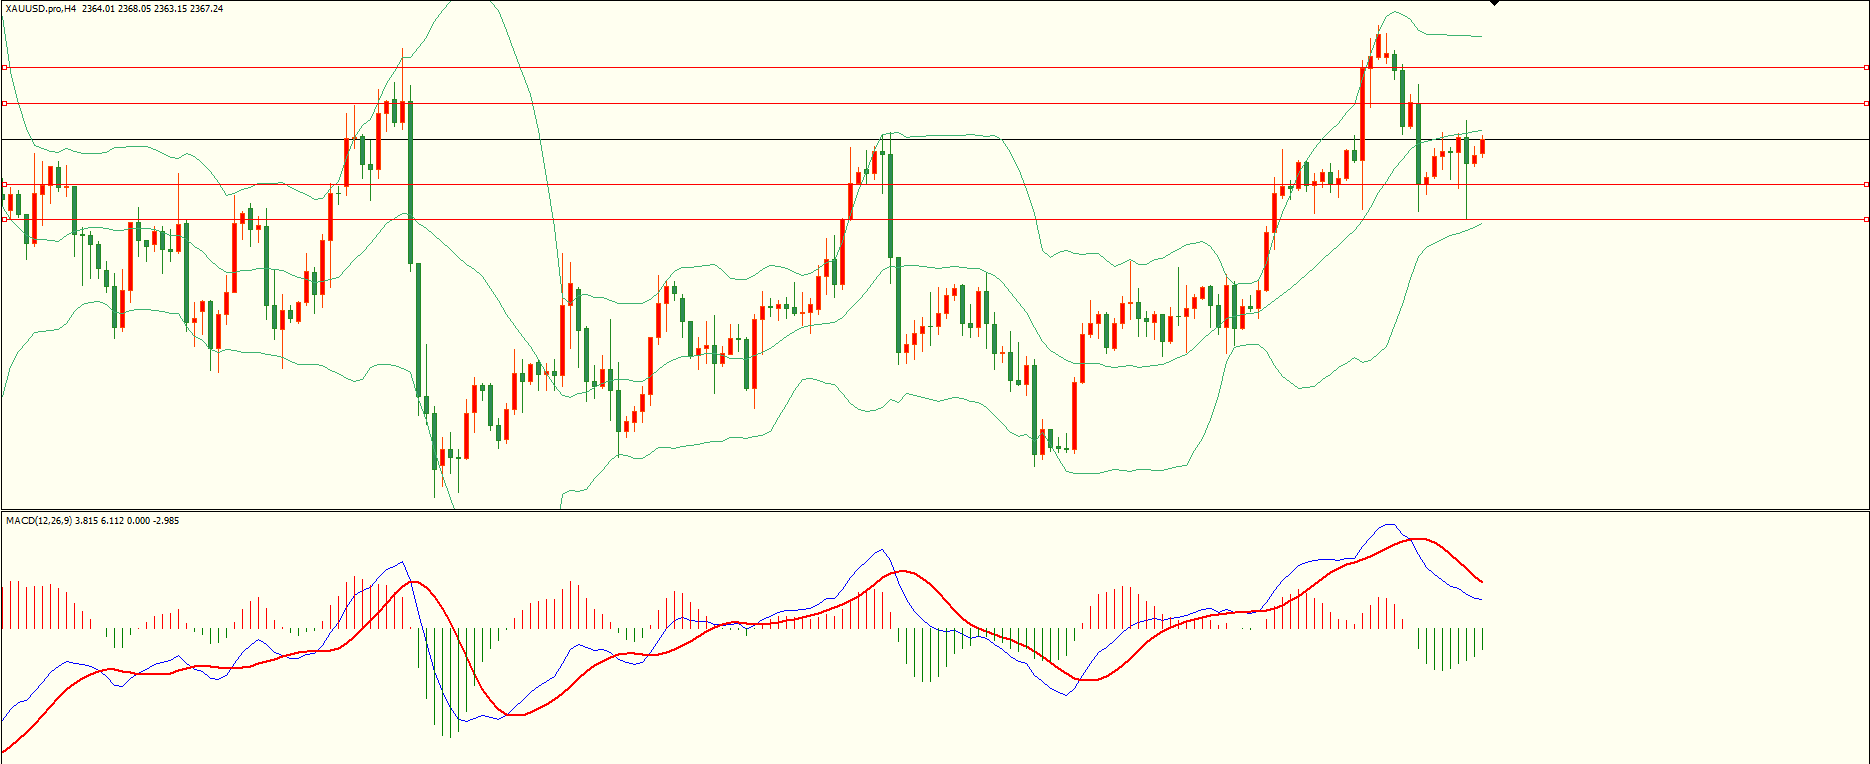Select left handle of second red line

tap(4, 103)
